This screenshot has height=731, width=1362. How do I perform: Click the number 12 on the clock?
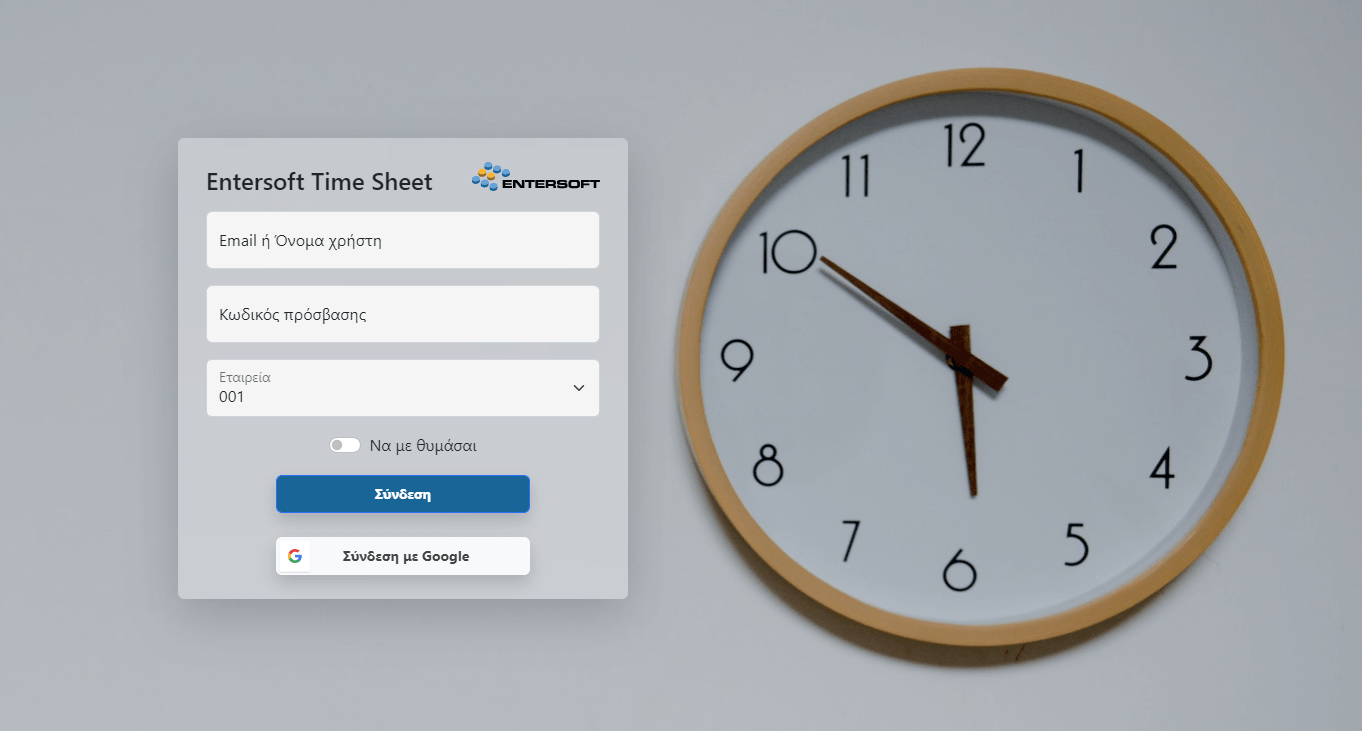pyautogui.click(x=965, y=144)
